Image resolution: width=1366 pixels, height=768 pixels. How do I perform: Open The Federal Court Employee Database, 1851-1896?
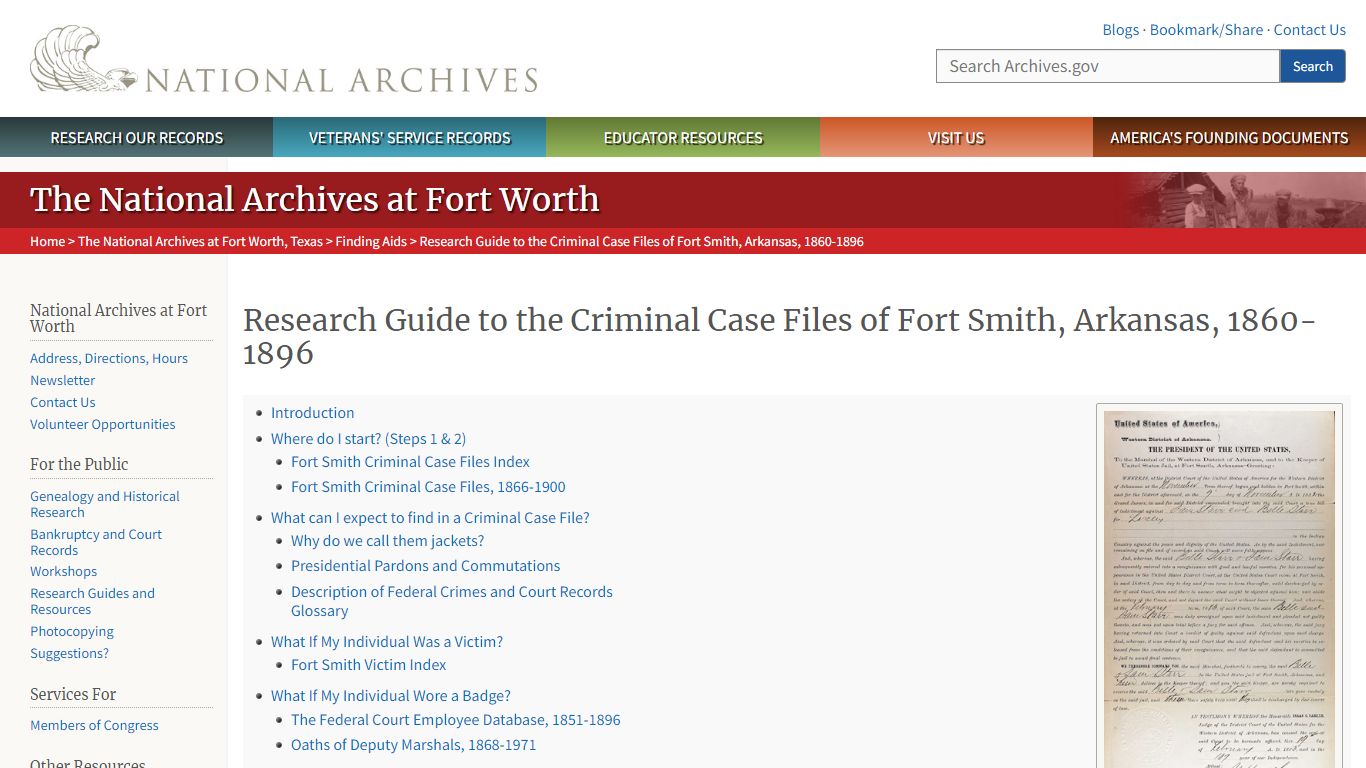pos(456,719)
